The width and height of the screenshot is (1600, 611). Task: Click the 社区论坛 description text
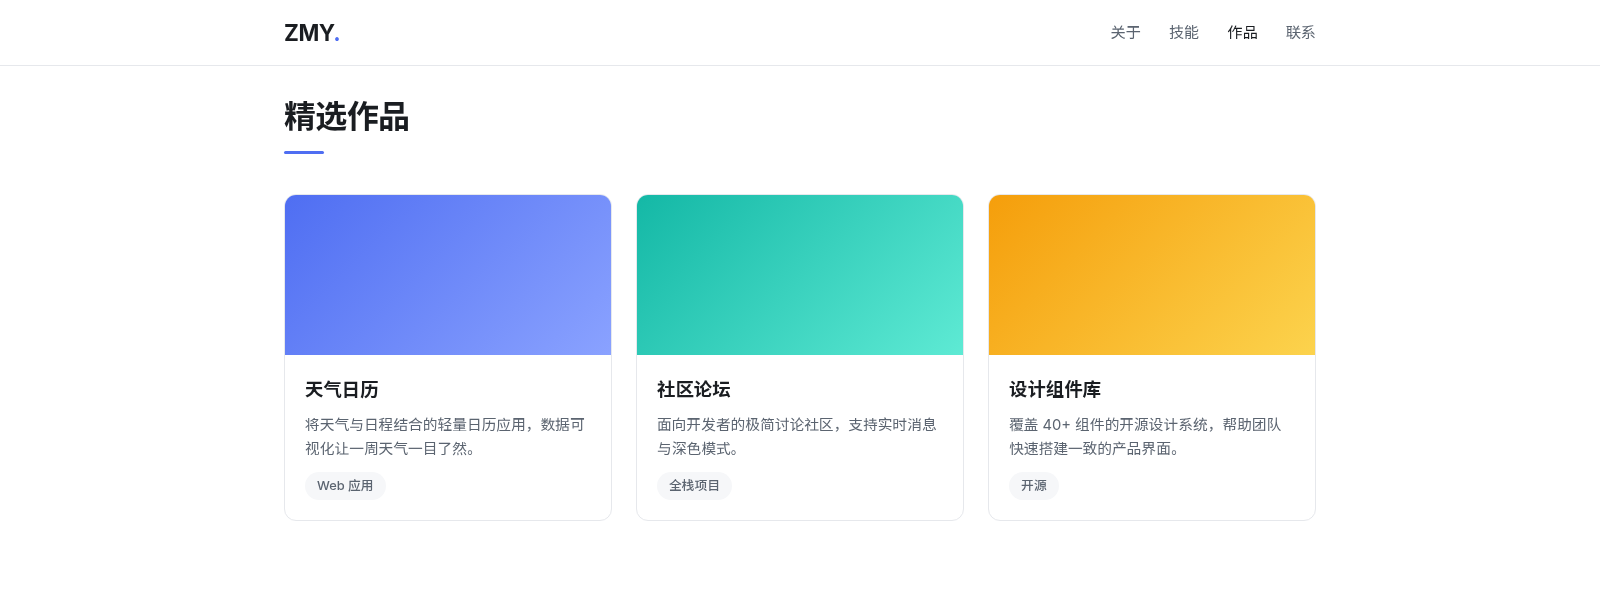point(797,437)
